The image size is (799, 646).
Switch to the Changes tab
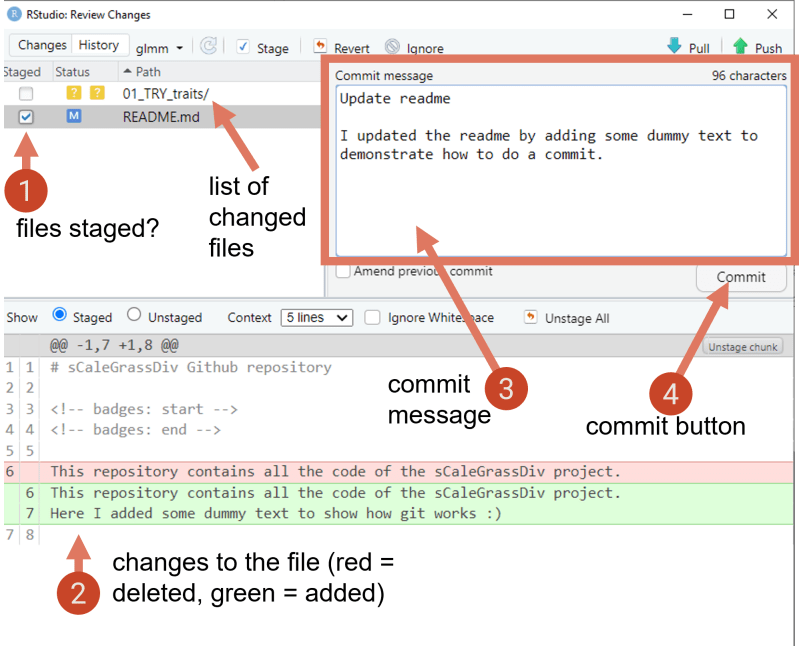(x=42, y=45)
